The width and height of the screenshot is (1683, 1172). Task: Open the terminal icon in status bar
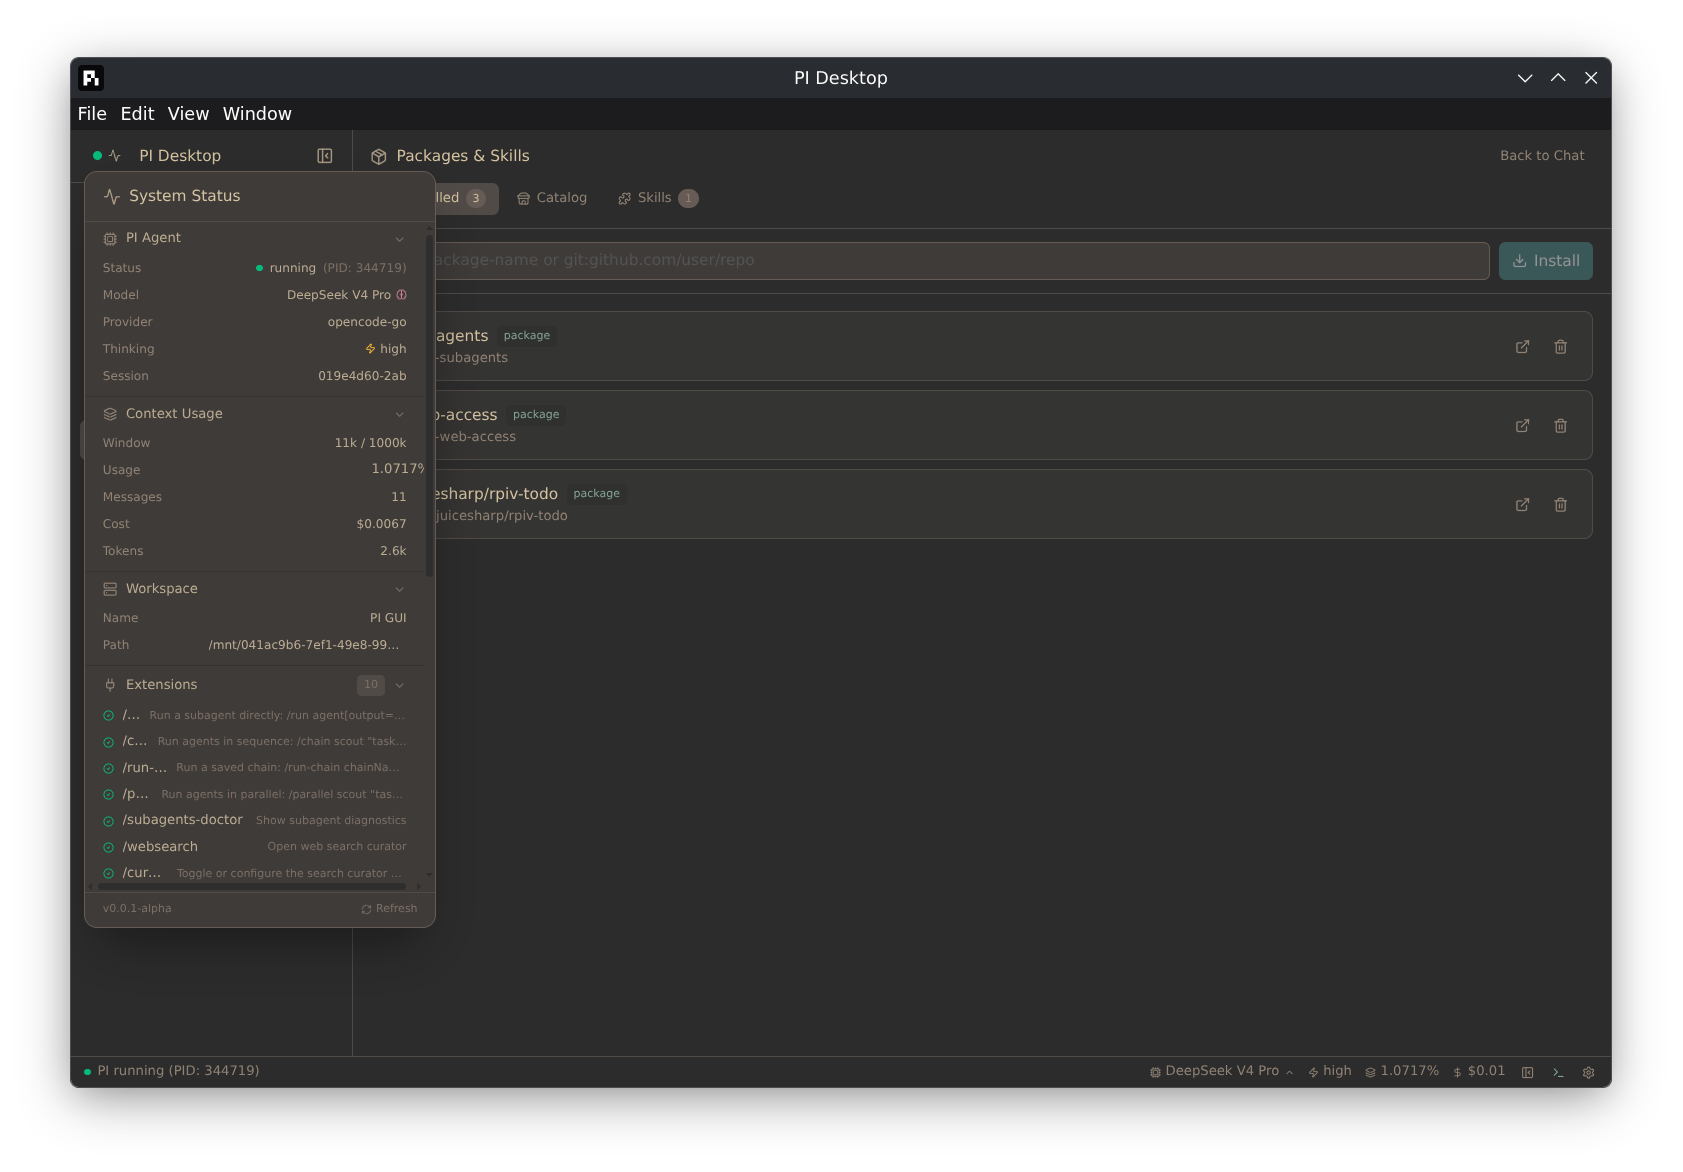[1558, 1072]
